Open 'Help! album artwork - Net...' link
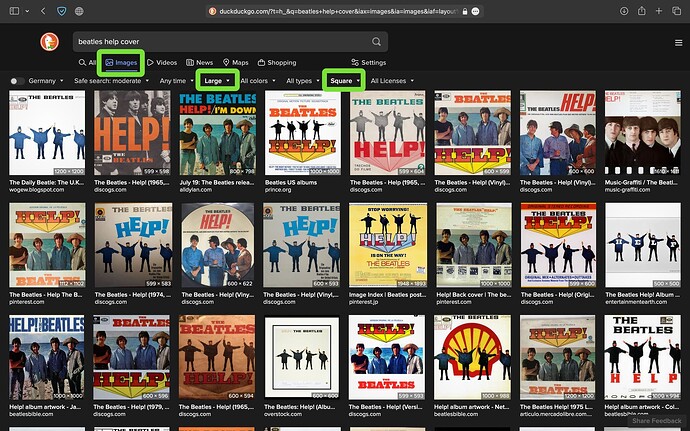 click(x=472, y=407)
